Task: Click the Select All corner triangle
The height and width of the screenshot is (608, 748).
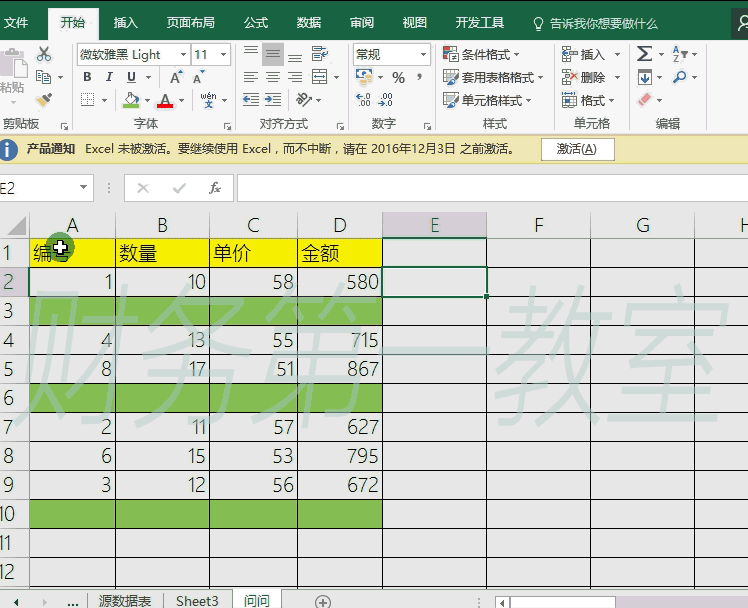Action: (17, 225)
